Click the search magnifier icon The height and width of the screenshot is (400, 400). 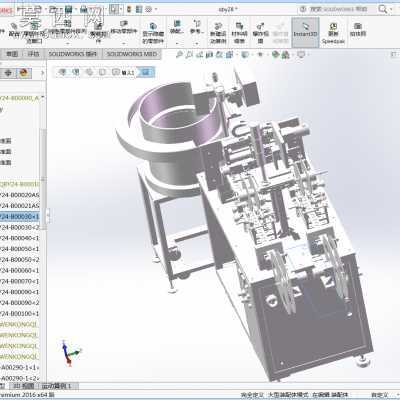click(x=383, y=9)
